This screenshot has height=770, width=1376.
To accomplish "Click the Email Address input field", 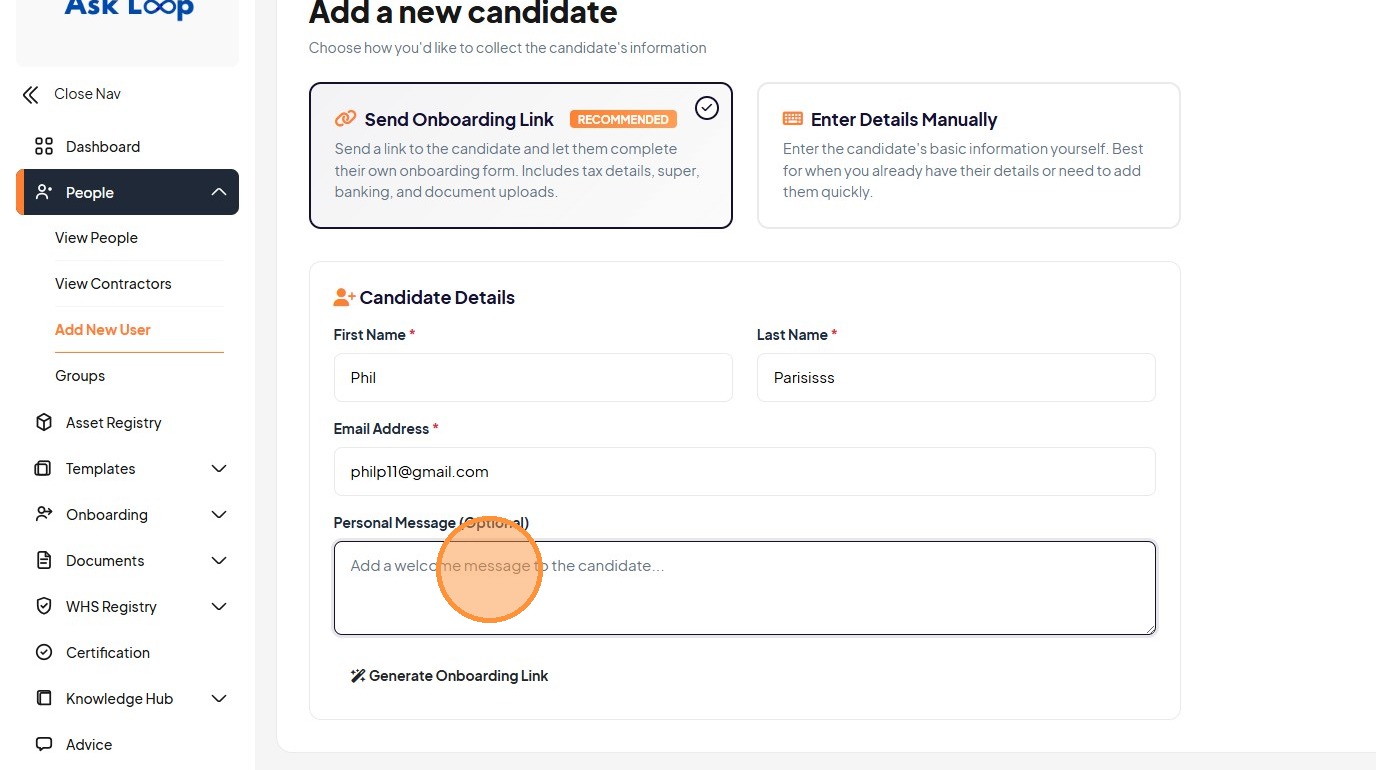I will click(x=744, y=472).
